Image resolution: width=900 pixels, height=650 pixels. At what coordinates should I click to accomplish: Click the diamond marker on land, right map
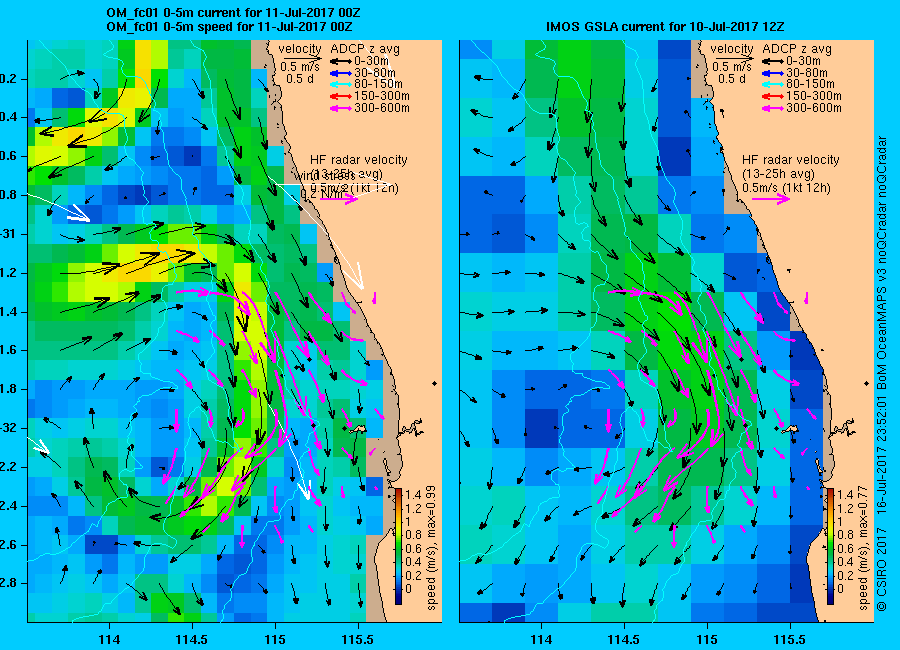coord(867,383)
